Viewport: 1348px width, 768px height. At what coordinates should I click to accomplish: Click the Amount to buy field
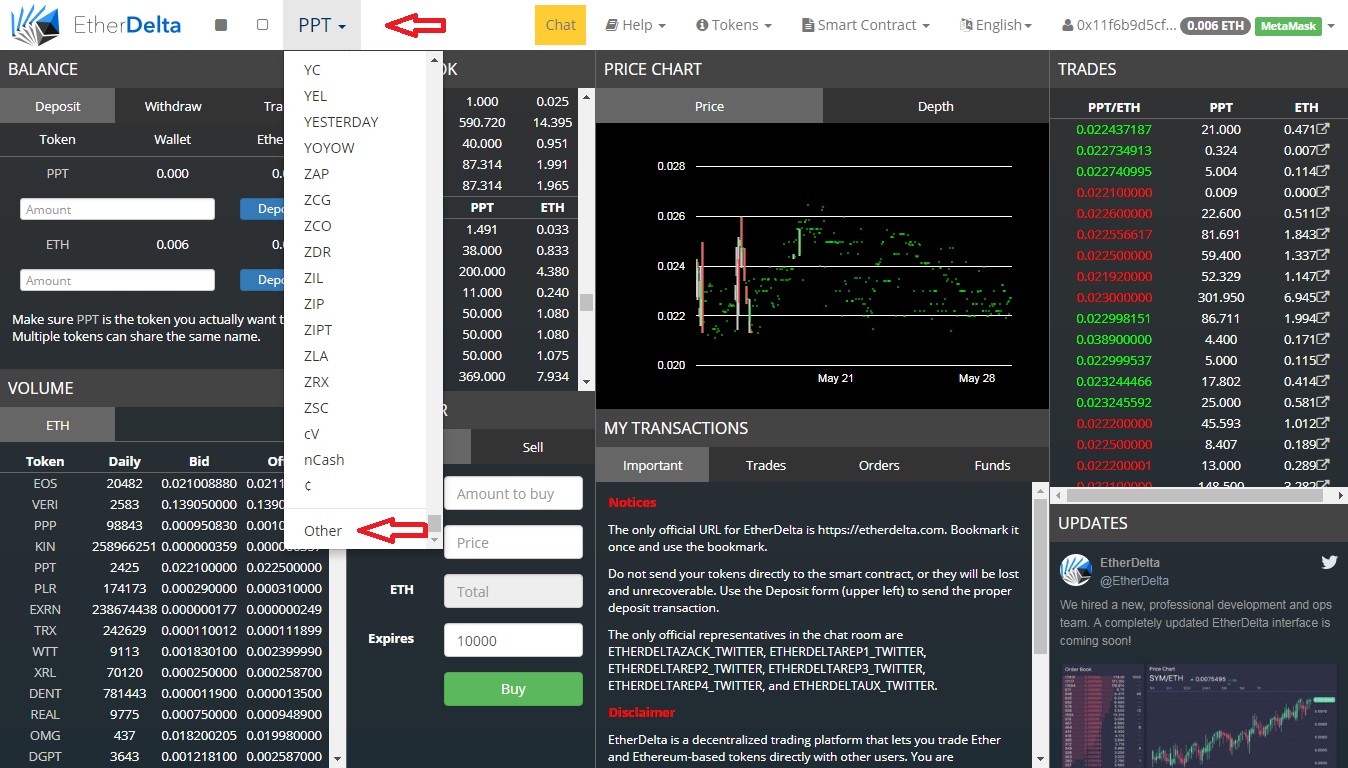(513, 493)
